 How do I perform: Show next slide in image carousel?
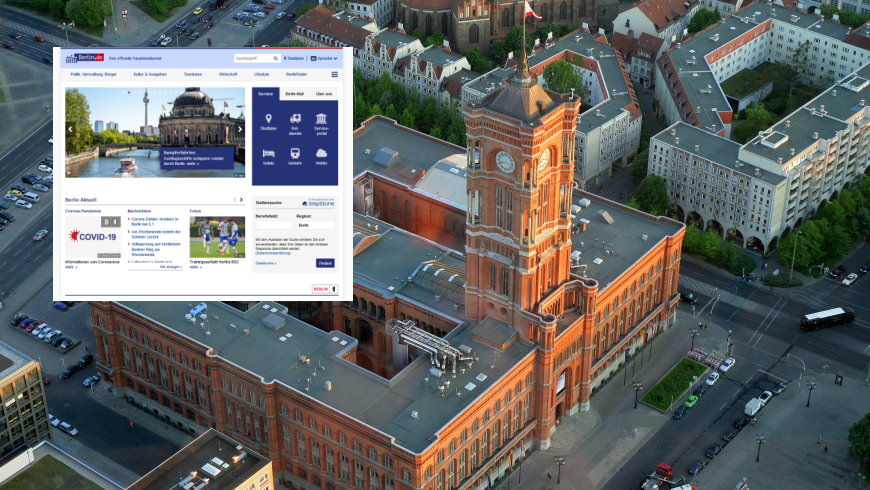pos(240,129)
